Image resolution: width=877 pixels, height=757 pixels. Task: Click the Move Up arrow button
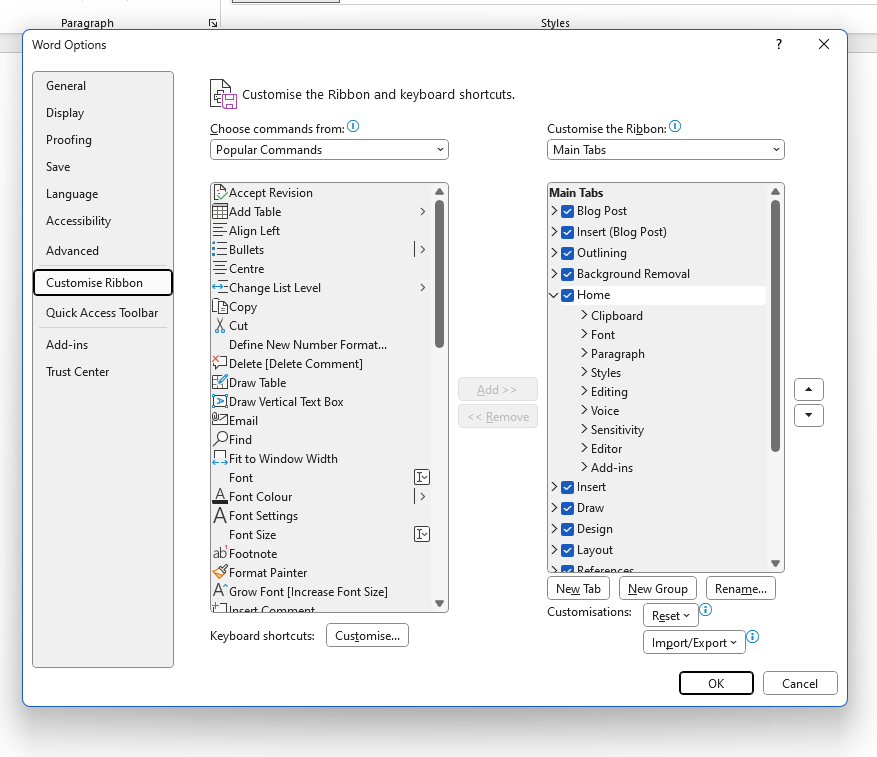[809, 389]
